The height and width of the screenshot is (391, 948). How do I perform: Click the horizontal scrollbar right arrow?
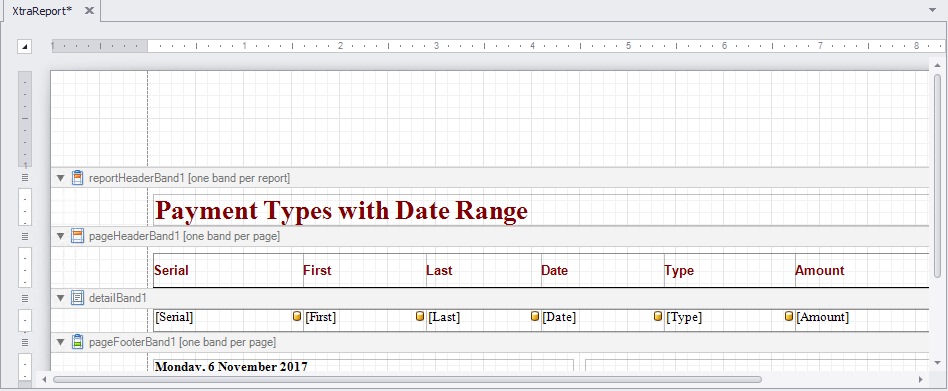click(920, 380)
